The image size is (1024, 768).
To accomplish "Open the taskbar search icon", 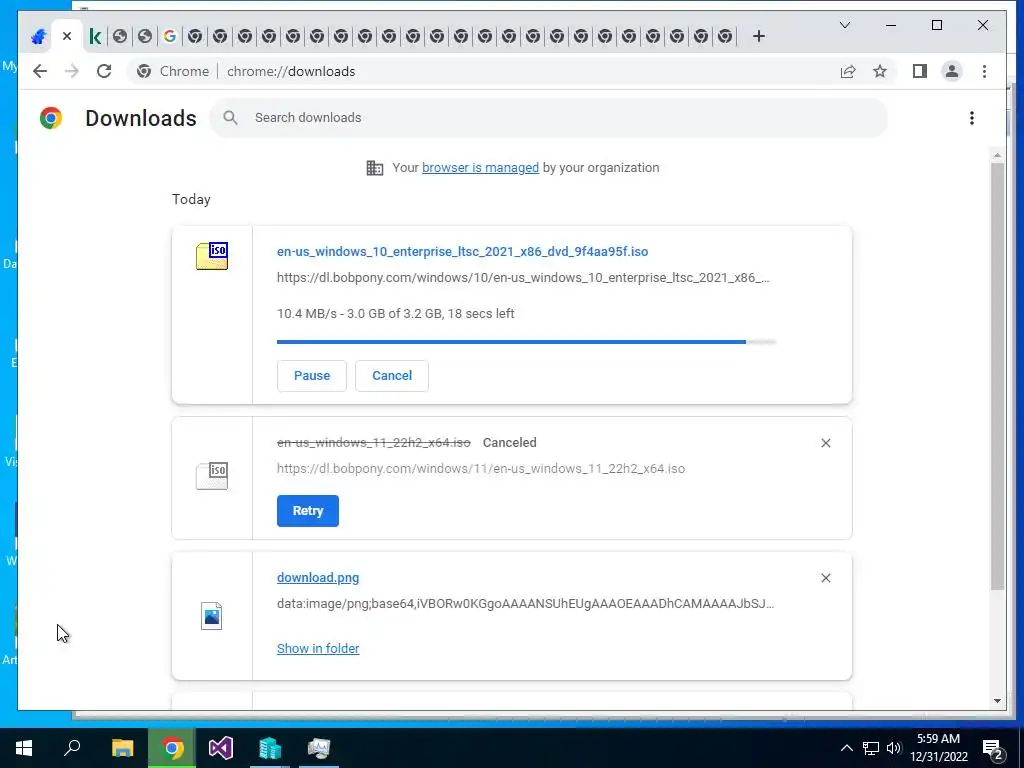I will pyautogui.click(x=72, y=748).
